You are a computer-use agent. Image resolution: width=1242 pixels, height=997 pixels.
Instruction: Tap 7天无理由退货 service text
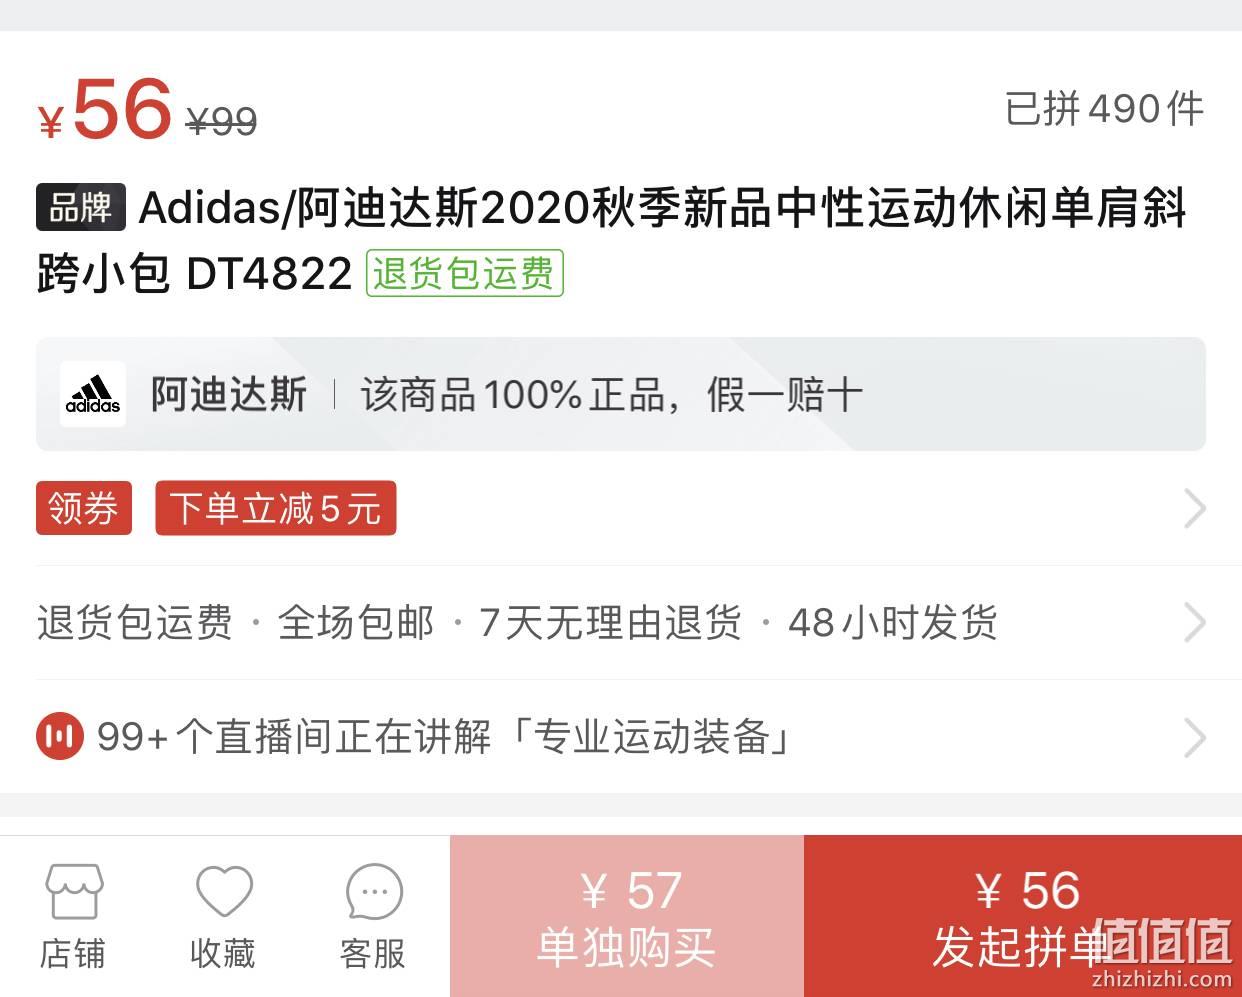tap(610, 622)
